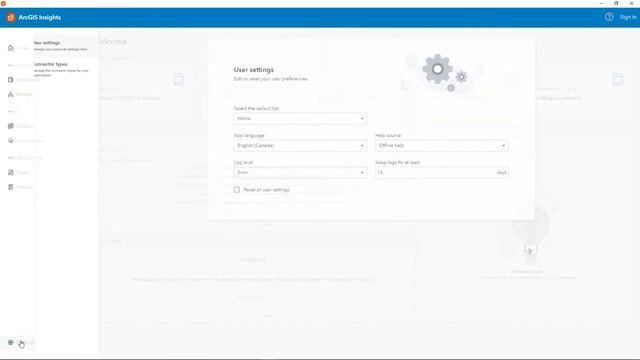The image size is (640, 360).
Task: Click the Sign In link
Action: tap(628, 17)
